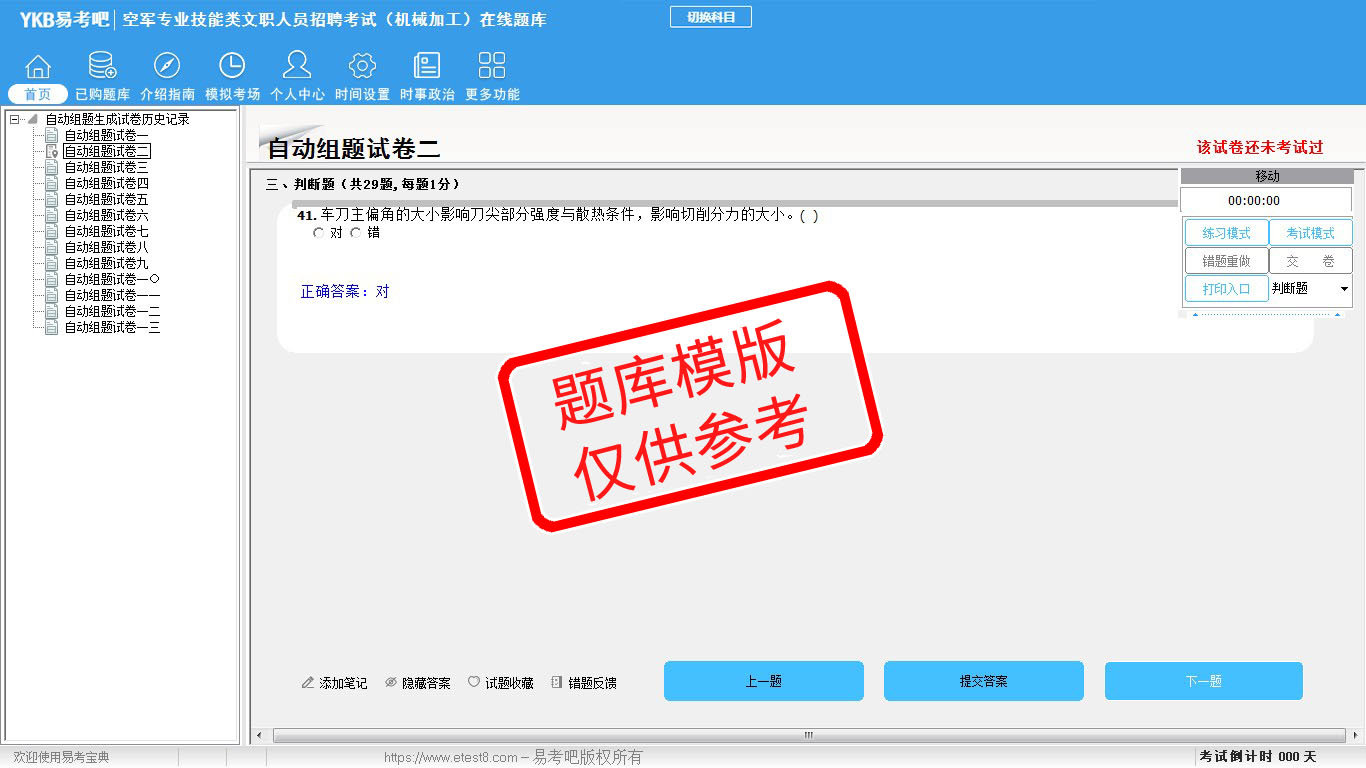1366x768 pixels.
Task: Open the 个人中心 person icon
Action: tap(297, 66)
